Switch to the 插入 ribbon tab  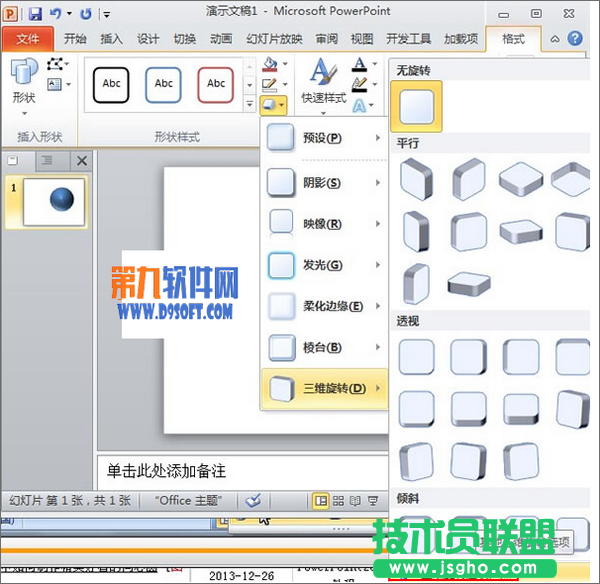click(x=111, y=39)
